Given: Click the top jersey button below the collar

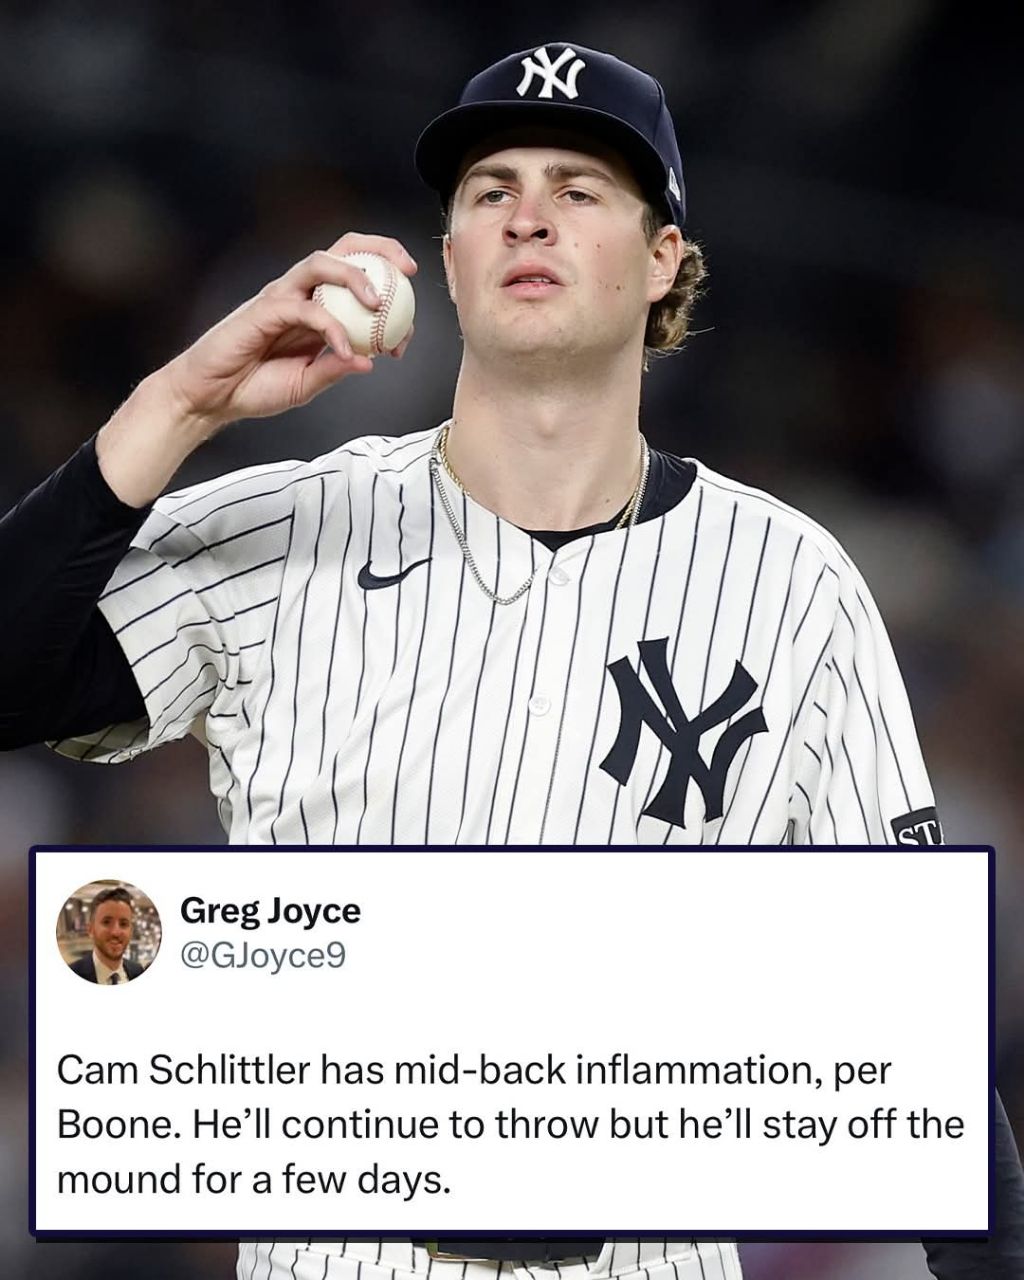Looking at the screenshot, I should (x=556, y=577).
